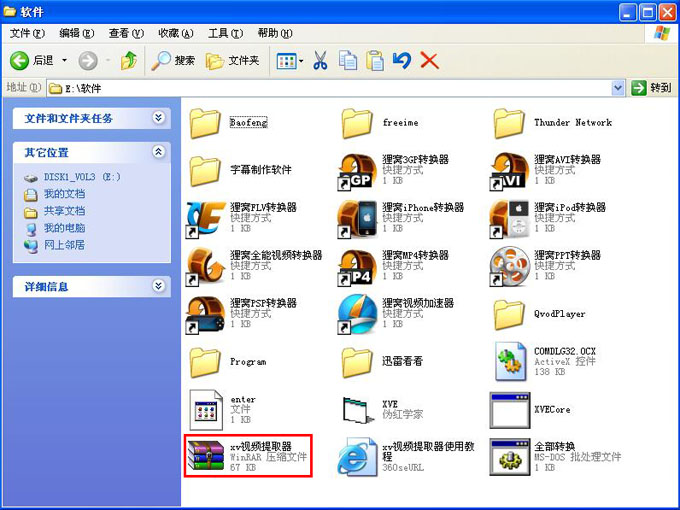Collapse the 其它位置 panel
The image size is (680, 510).
(159, 152)
